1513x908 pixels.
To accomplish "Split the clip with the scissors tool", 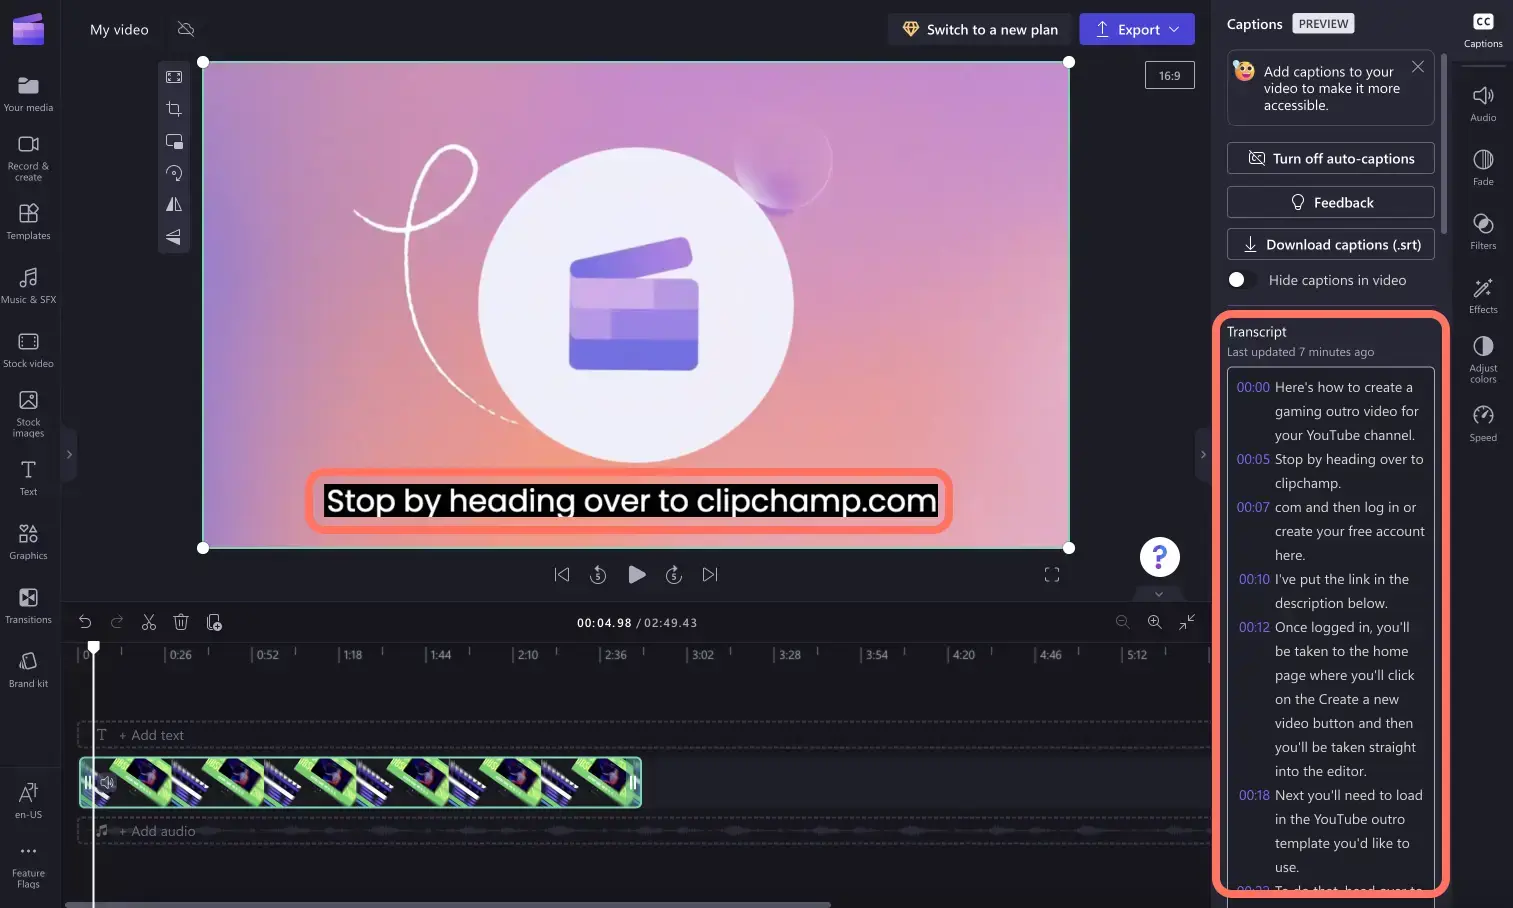I will coord(148,621).
